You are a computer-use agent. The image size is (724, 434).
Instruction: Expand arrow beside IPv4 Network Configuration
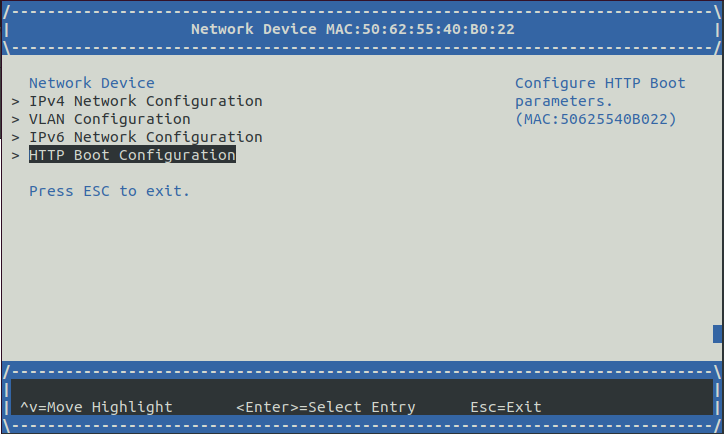16,102
